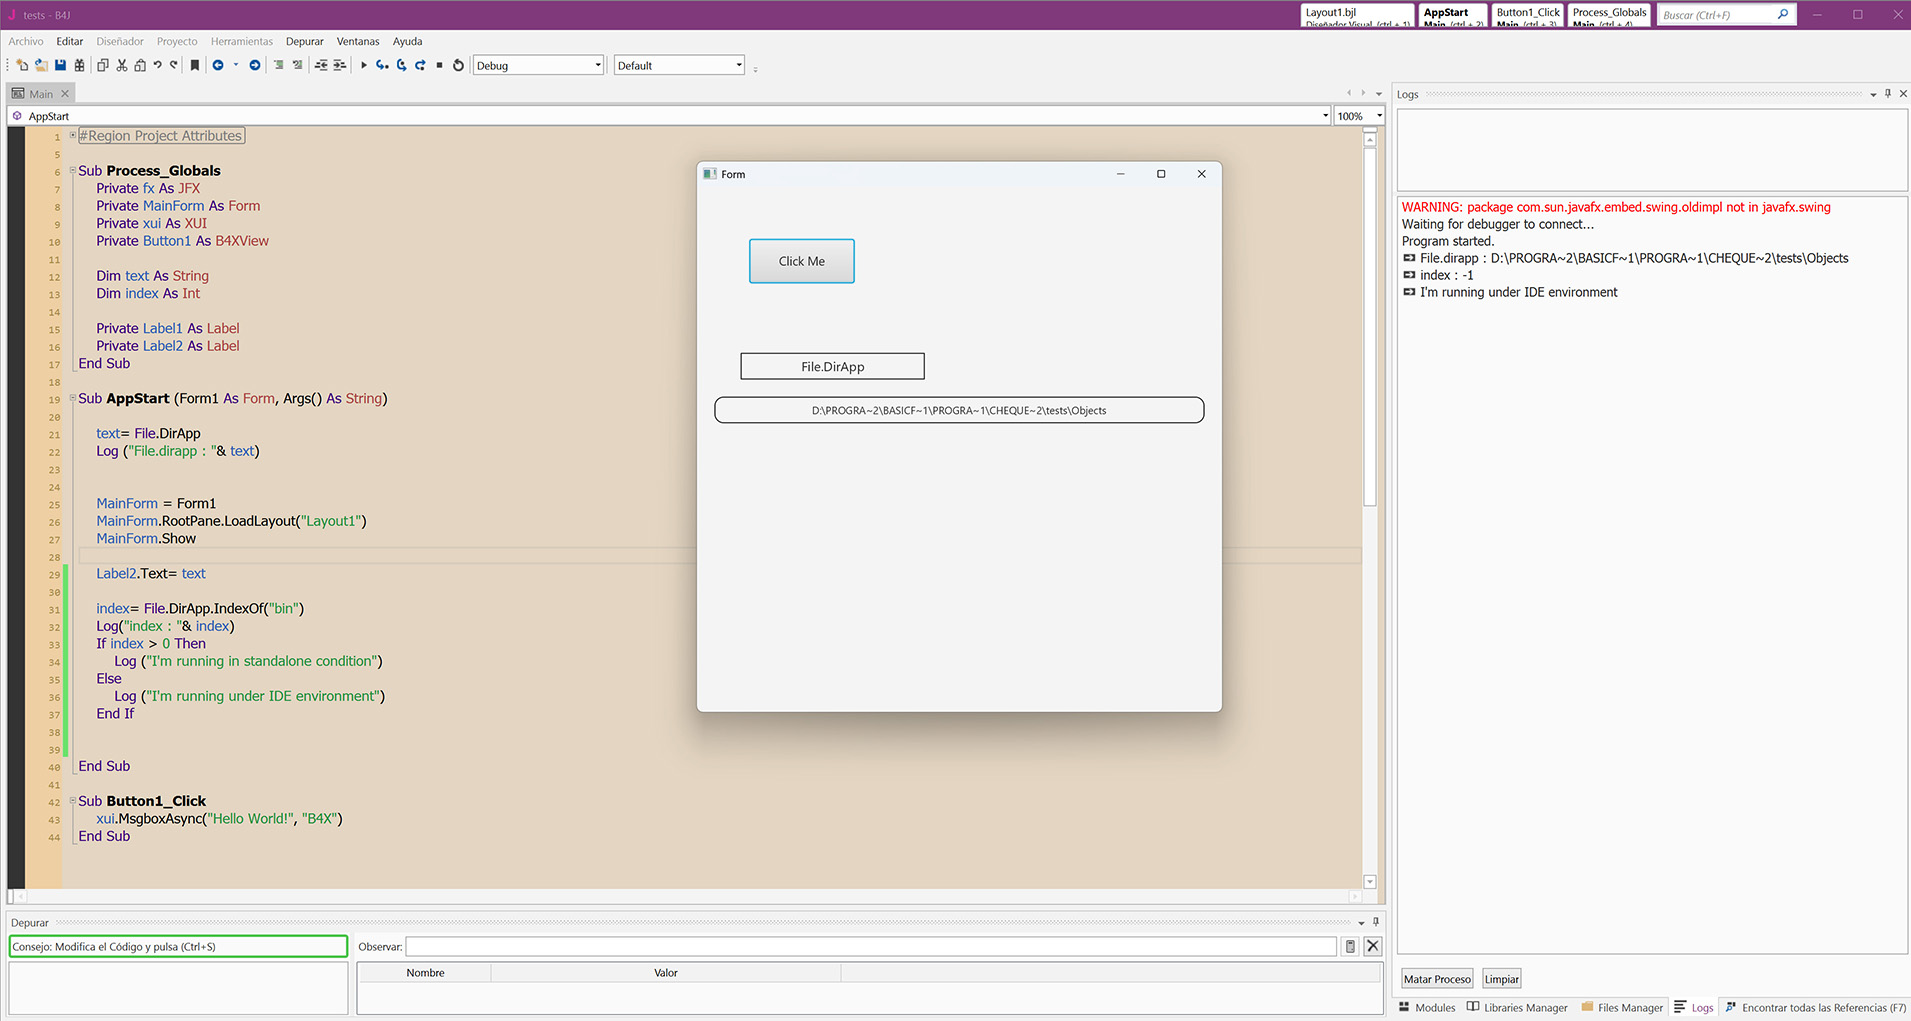Open the Logs panel options dropdown arrow
This screenshot has width=1911, height=1021.
click(1873, 94)
